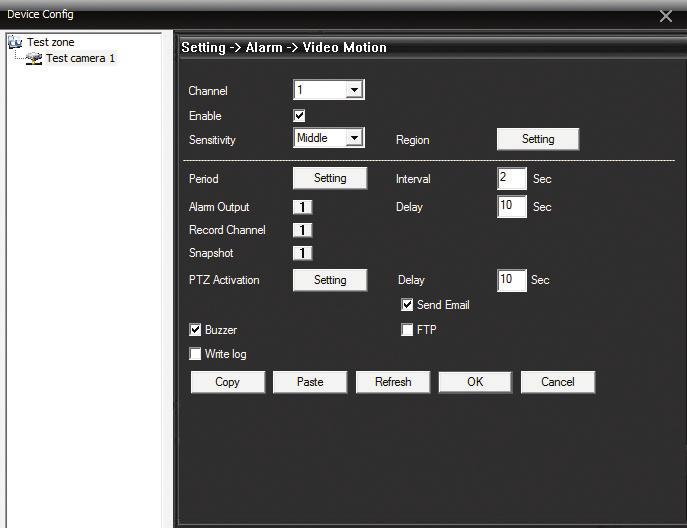Toggle Snapshot channel 1

click(302, 253)
